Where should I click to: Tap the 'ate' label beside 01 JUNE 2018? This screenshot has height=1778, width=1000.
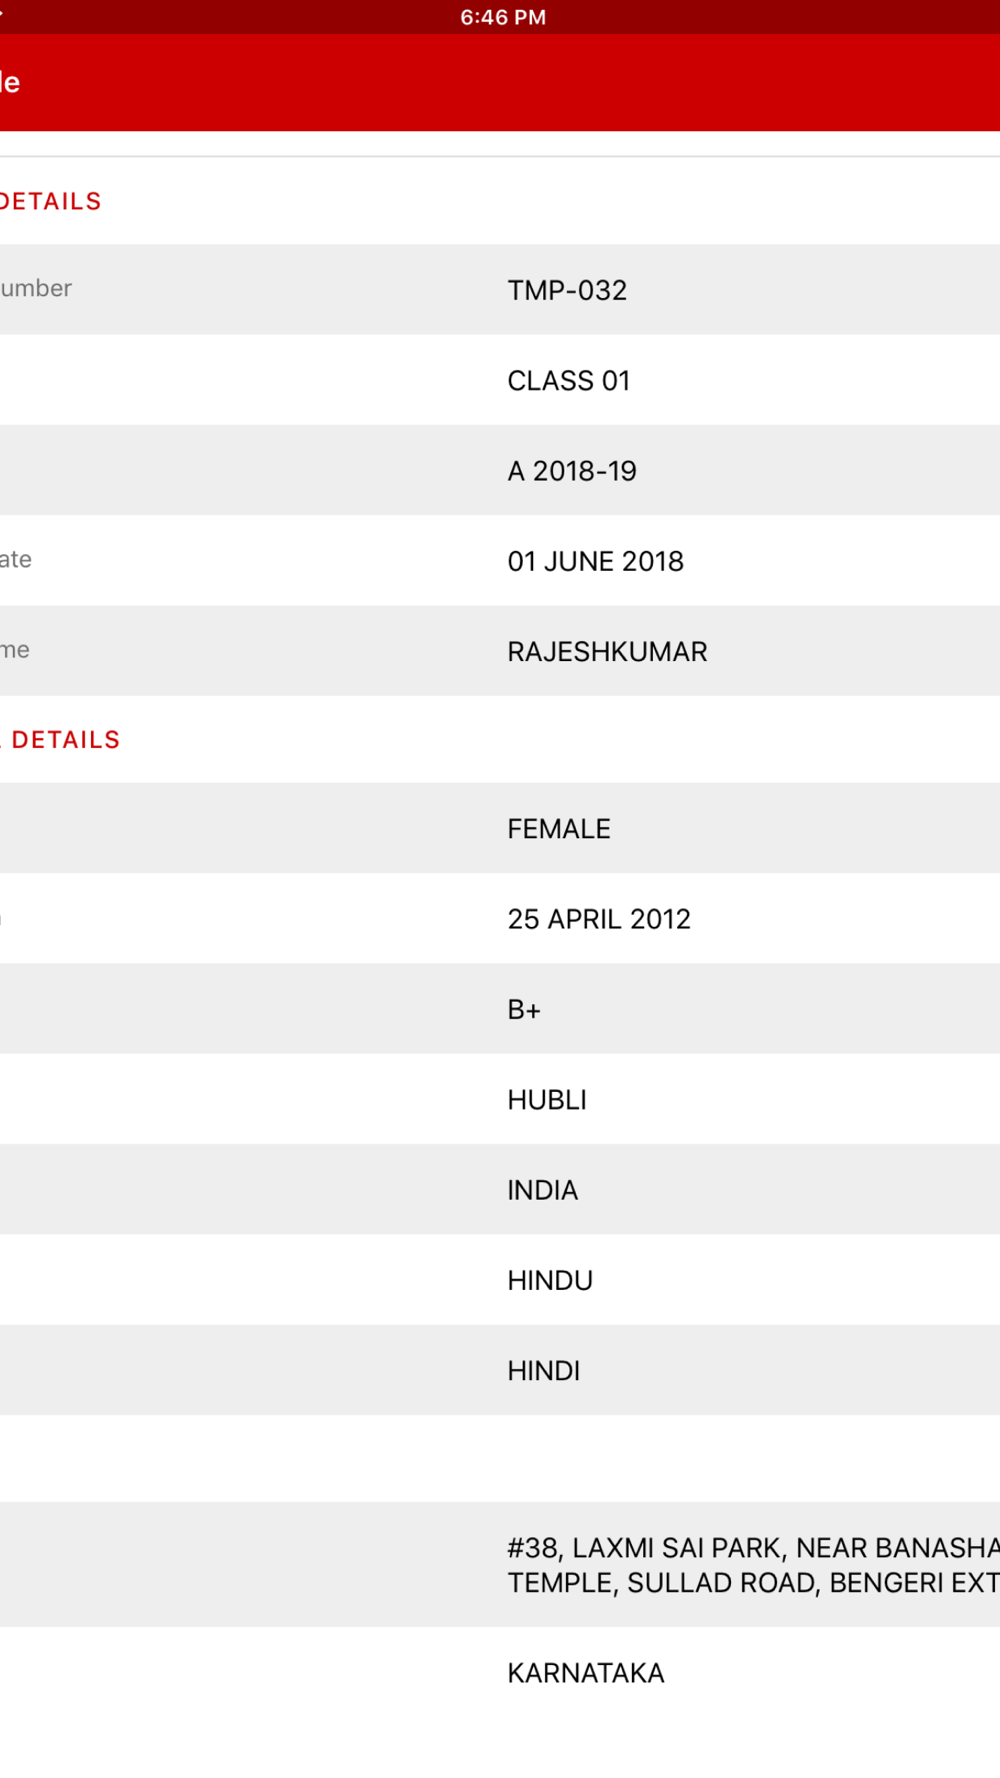(16, 560)
